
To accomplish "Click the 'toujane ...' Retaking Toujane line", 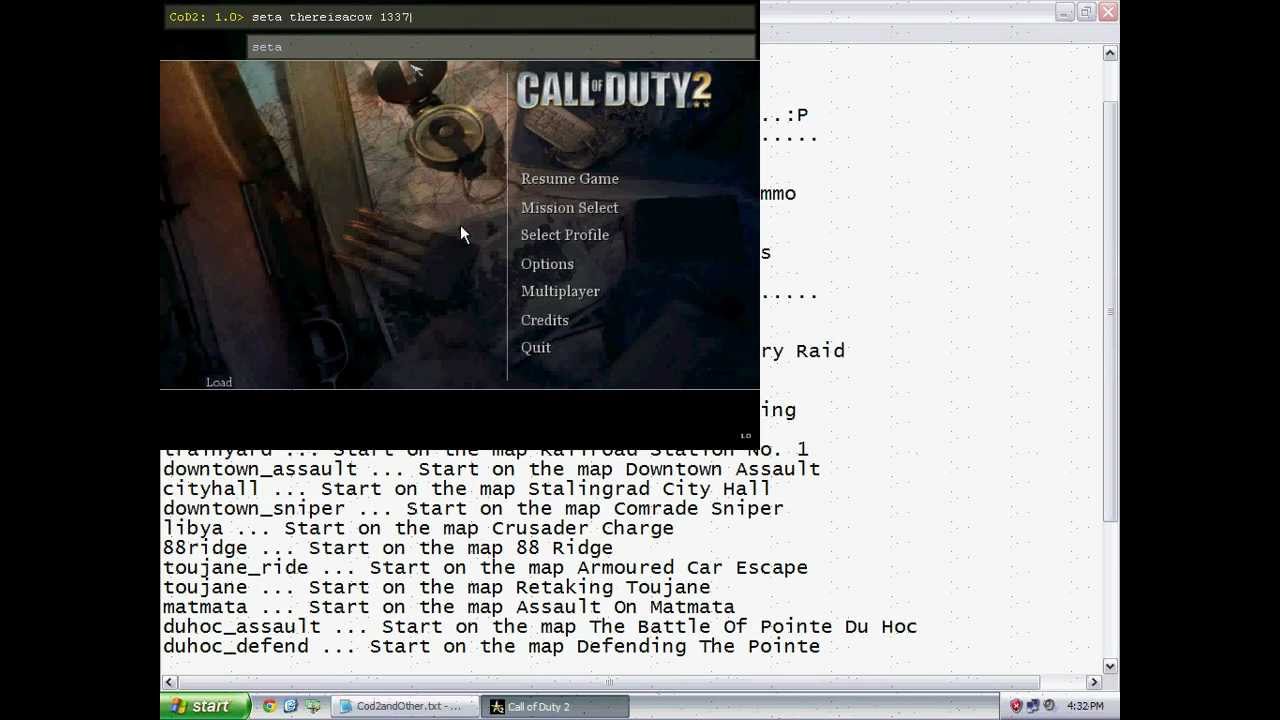I will (437, 587).
